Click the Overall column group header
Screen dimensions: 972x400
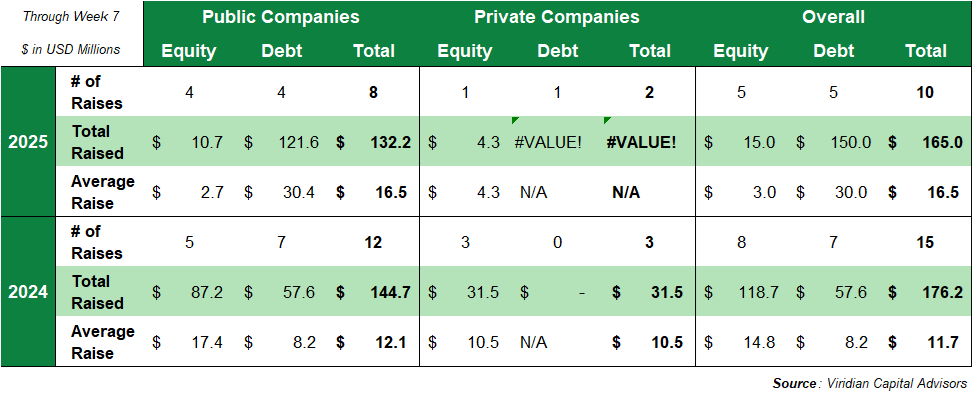(833, 17)
